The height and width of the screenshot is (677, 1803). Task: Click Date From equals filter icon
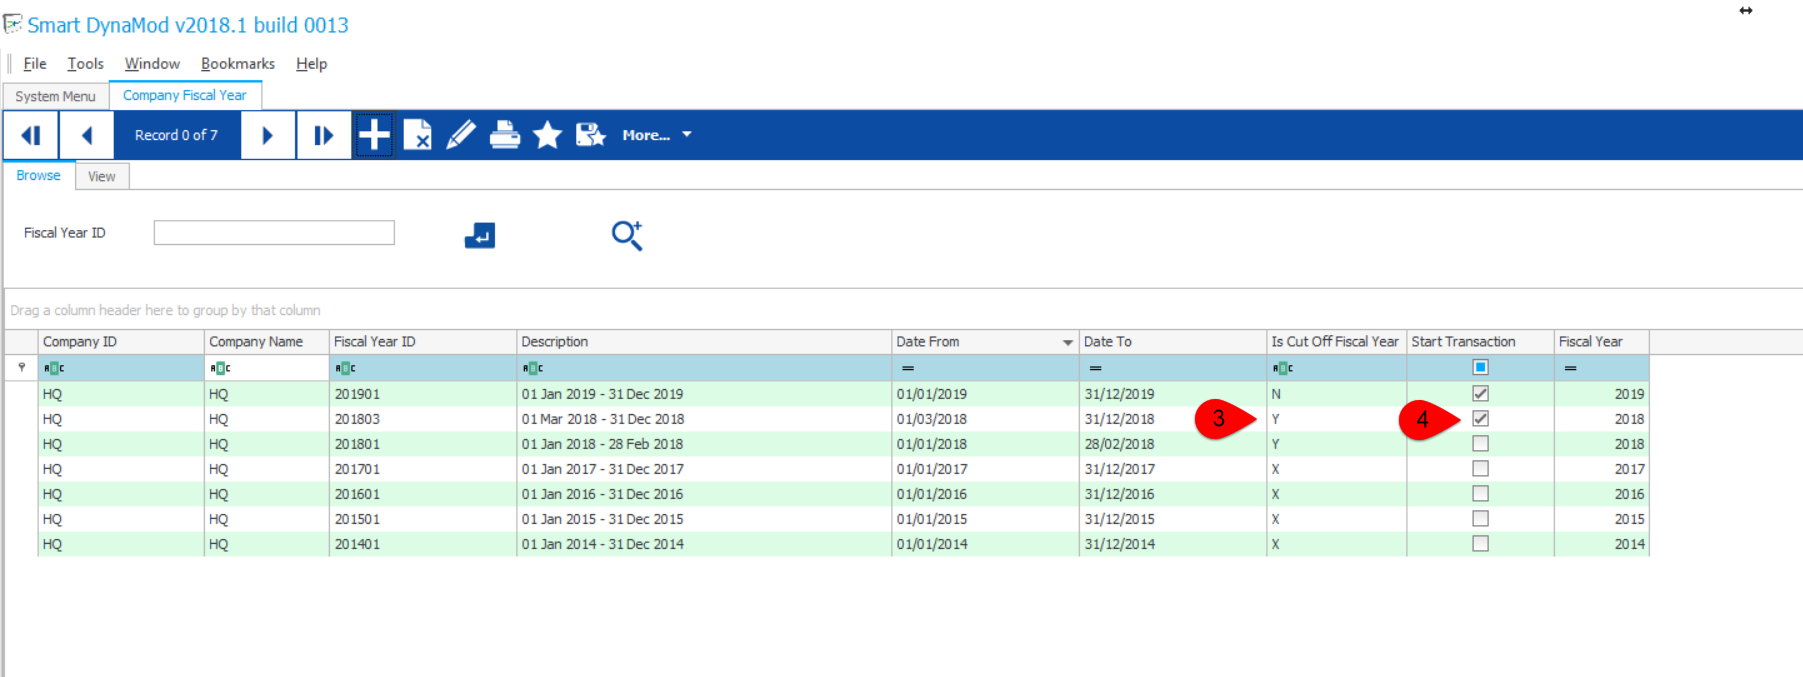pos(908,368)
